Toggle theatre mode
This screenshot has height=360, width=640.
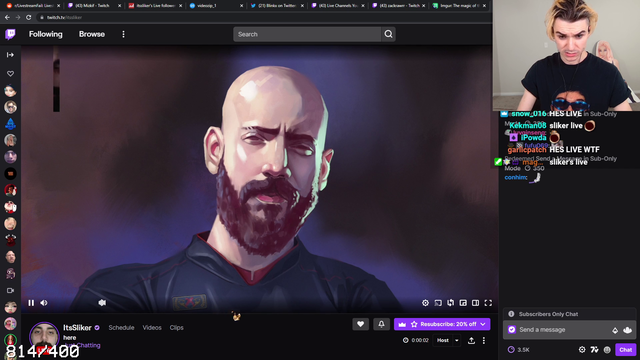coord(476,303)
